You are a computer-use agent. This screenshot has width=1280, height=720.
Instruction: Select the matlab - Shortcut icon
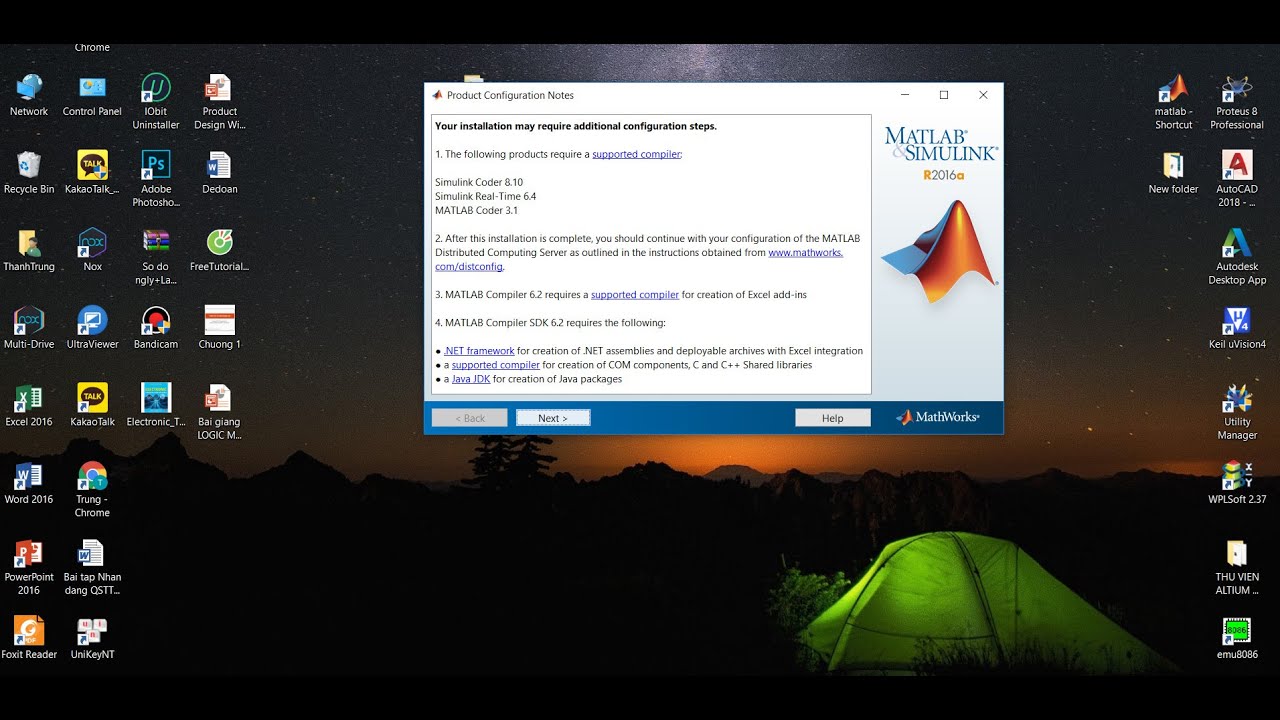pyautogui.click(x=1173, y=101)
